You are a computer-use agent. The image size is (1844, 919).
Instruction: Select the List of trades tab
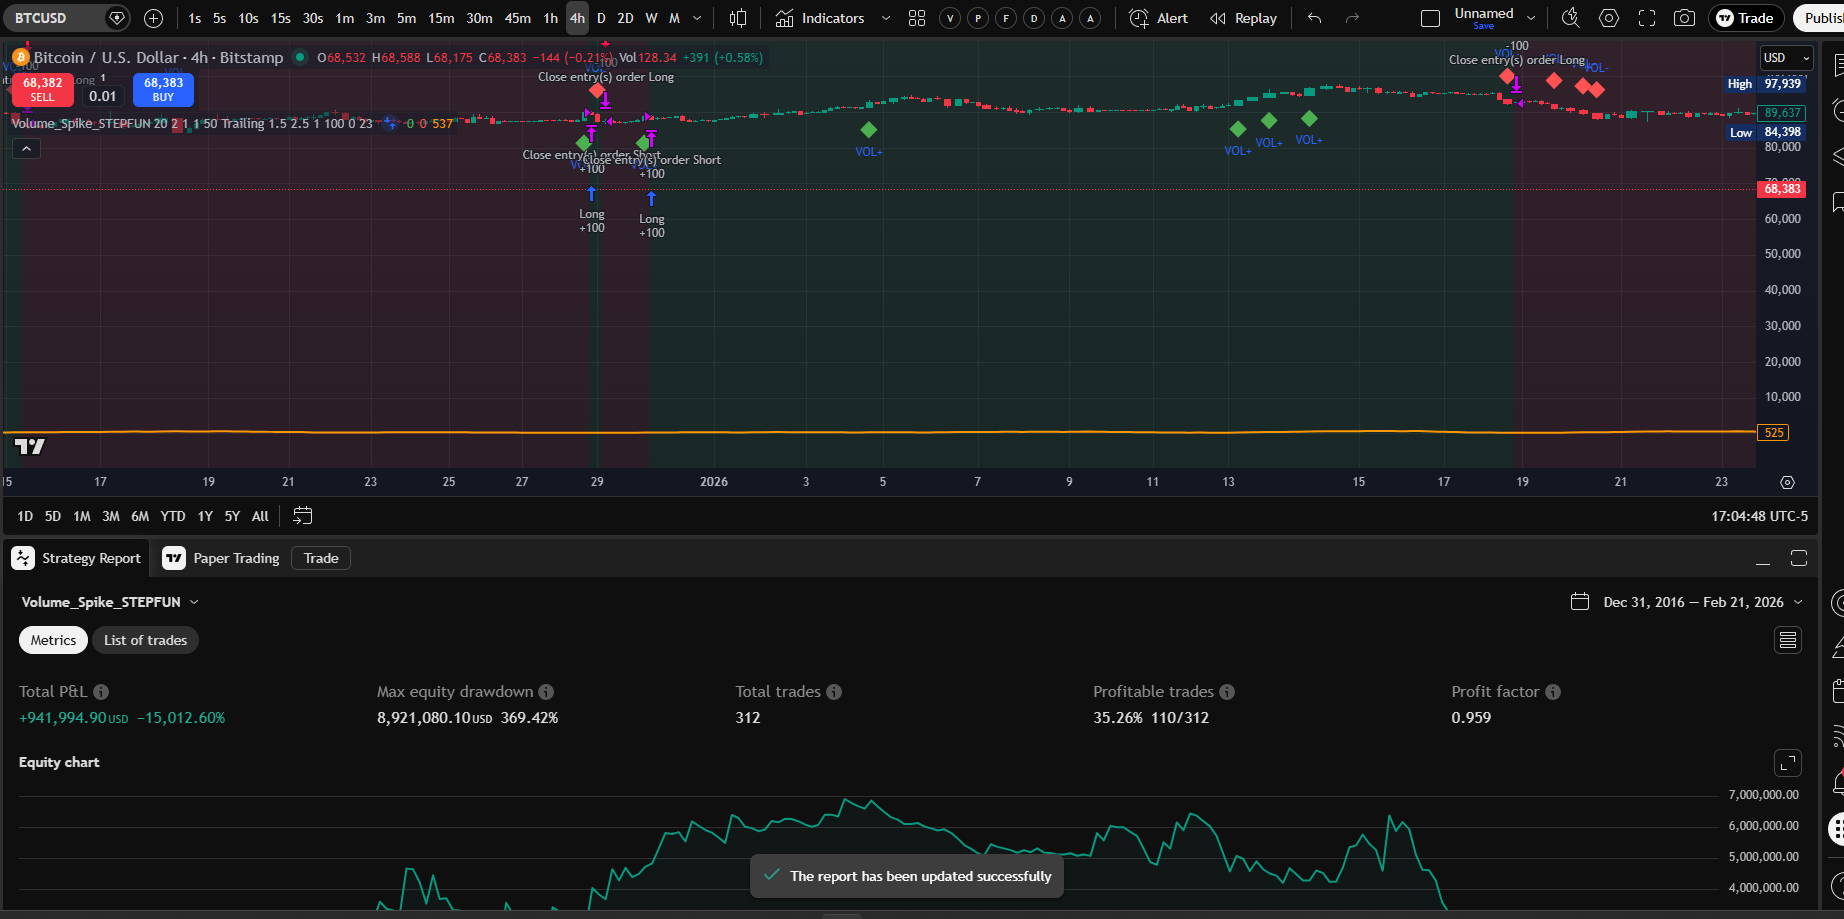point(145,640)
